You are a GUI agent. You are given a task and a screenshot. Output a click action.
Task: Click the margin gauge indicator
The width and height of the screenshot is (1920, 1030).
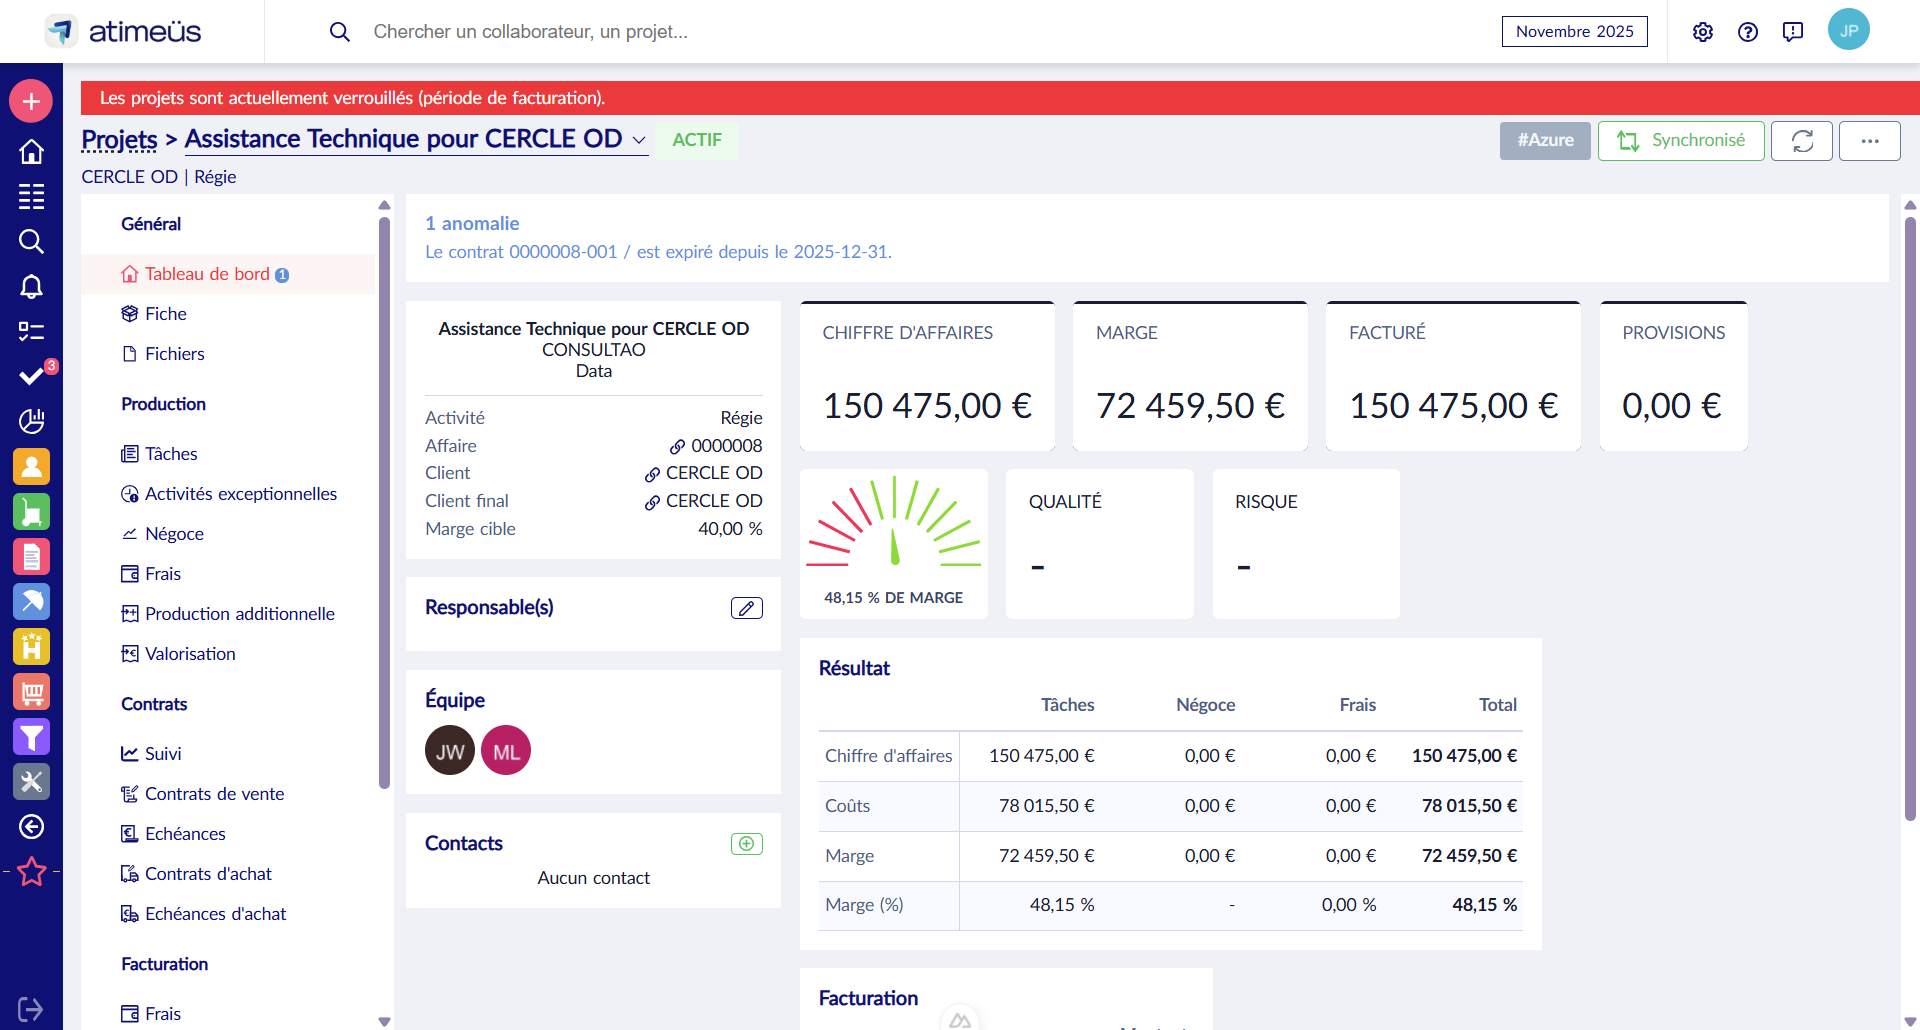(x=894, y=530)
